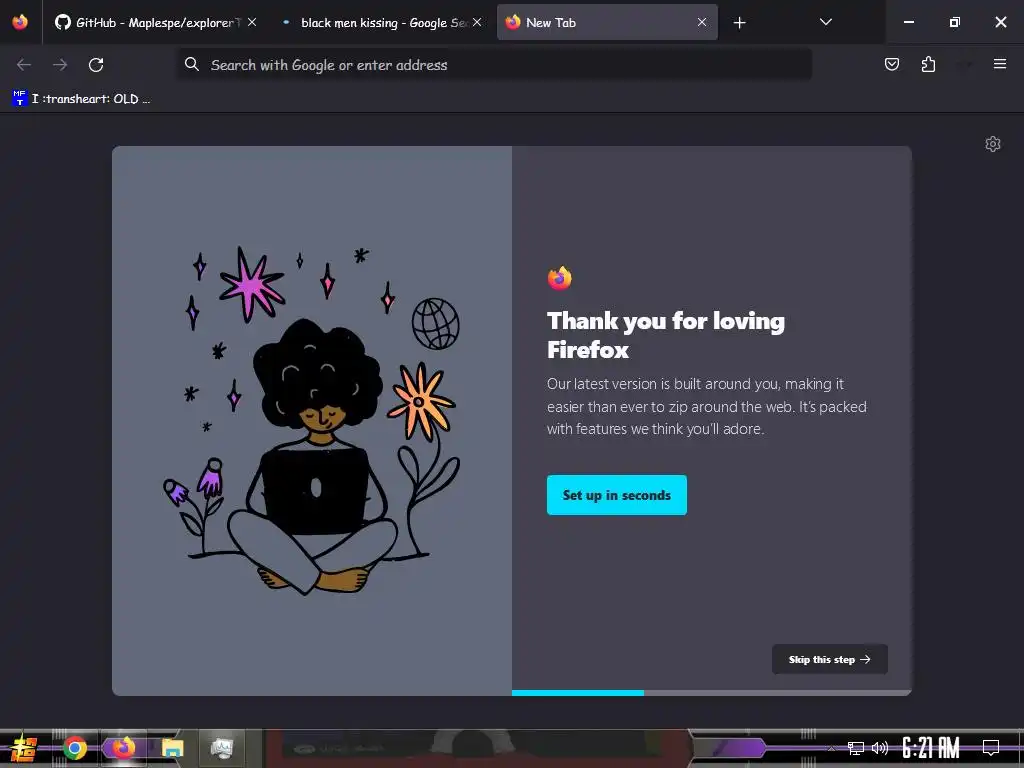Image resolution: width=1024 pixels, height=768 pixels.
Task: Open the volume control tray icon
Action: point(880,748)
